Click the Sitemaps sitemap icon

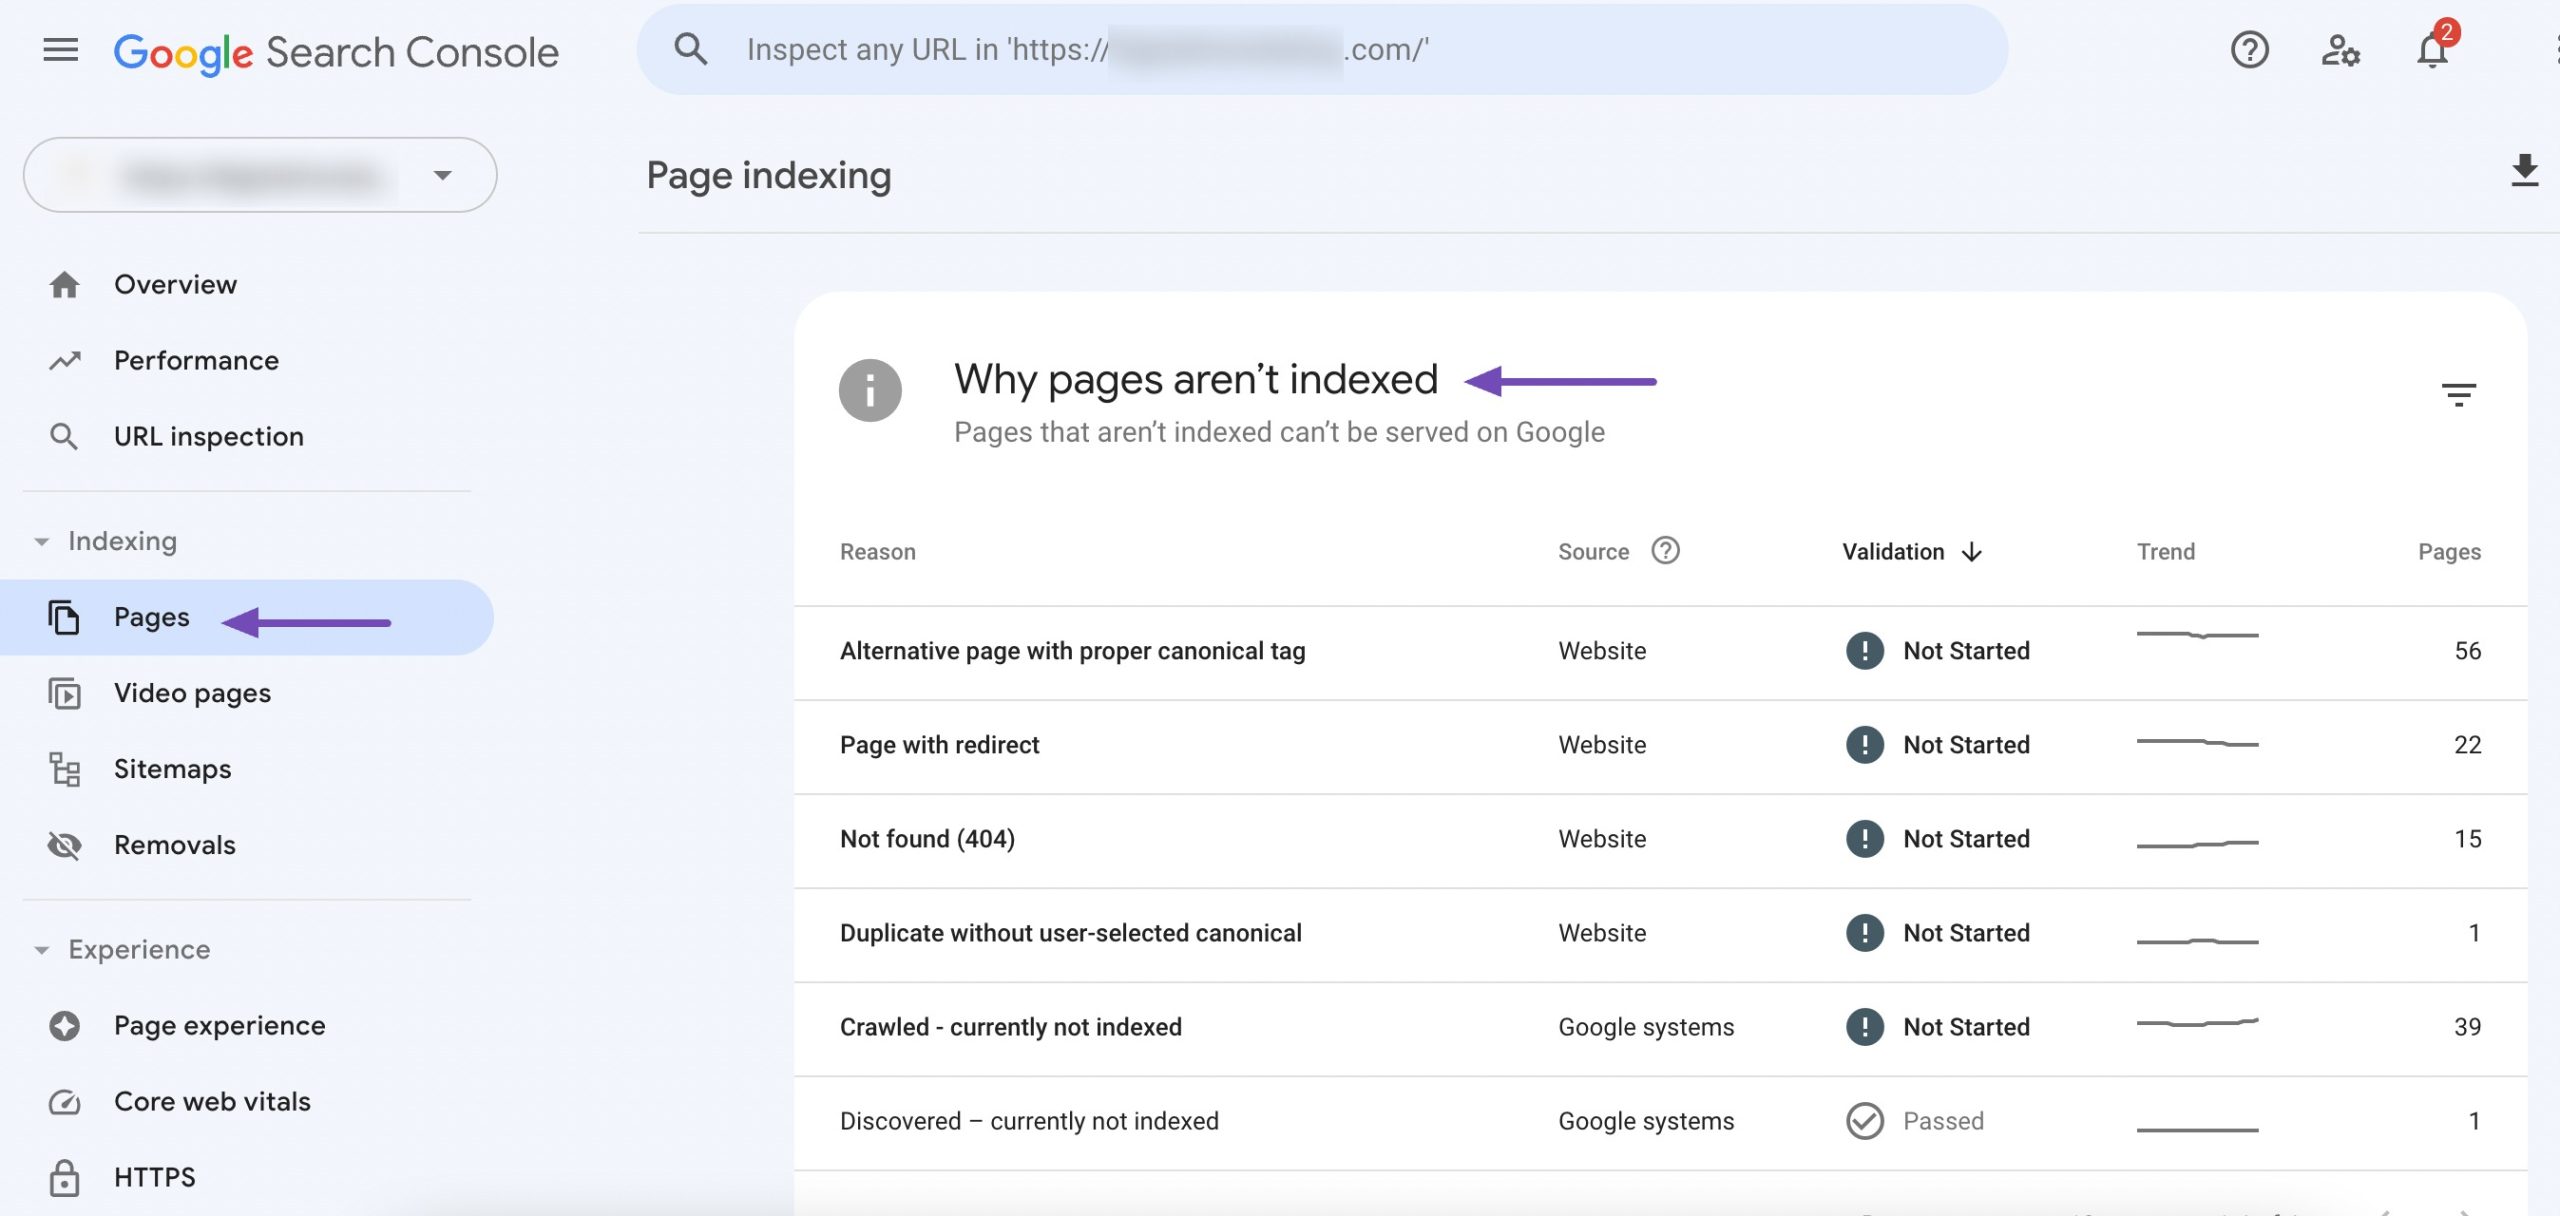64,768
